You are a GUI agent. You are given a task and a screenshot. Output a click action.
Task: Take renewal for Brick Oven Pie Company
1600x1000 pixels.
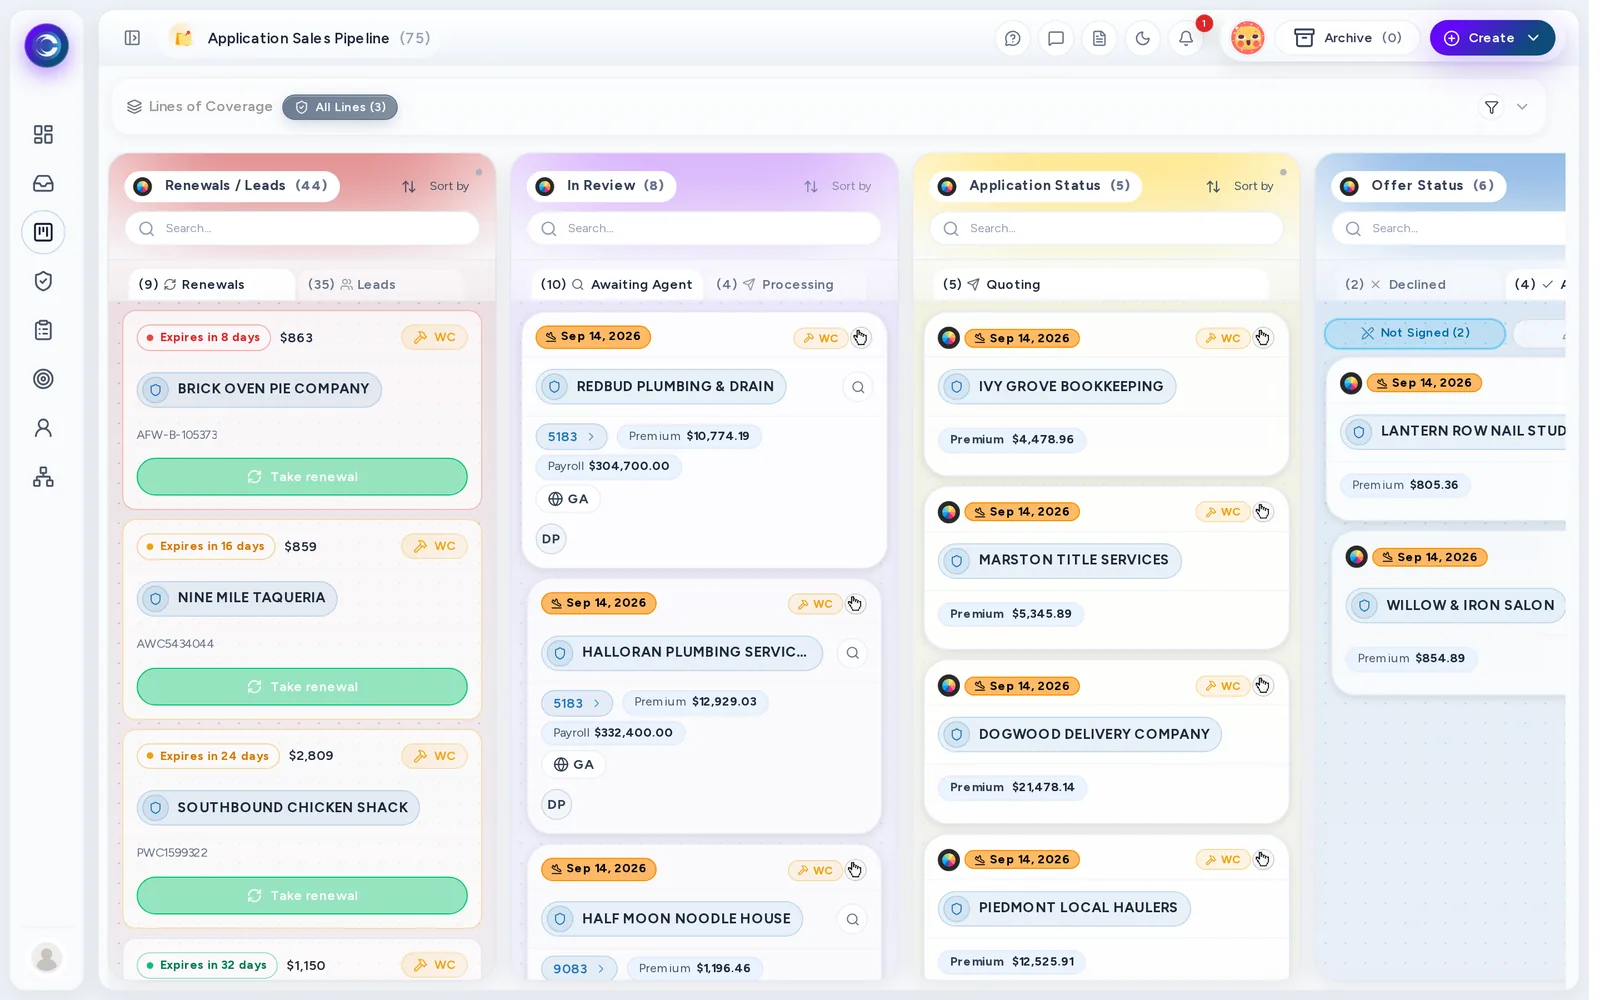point(302,477)
